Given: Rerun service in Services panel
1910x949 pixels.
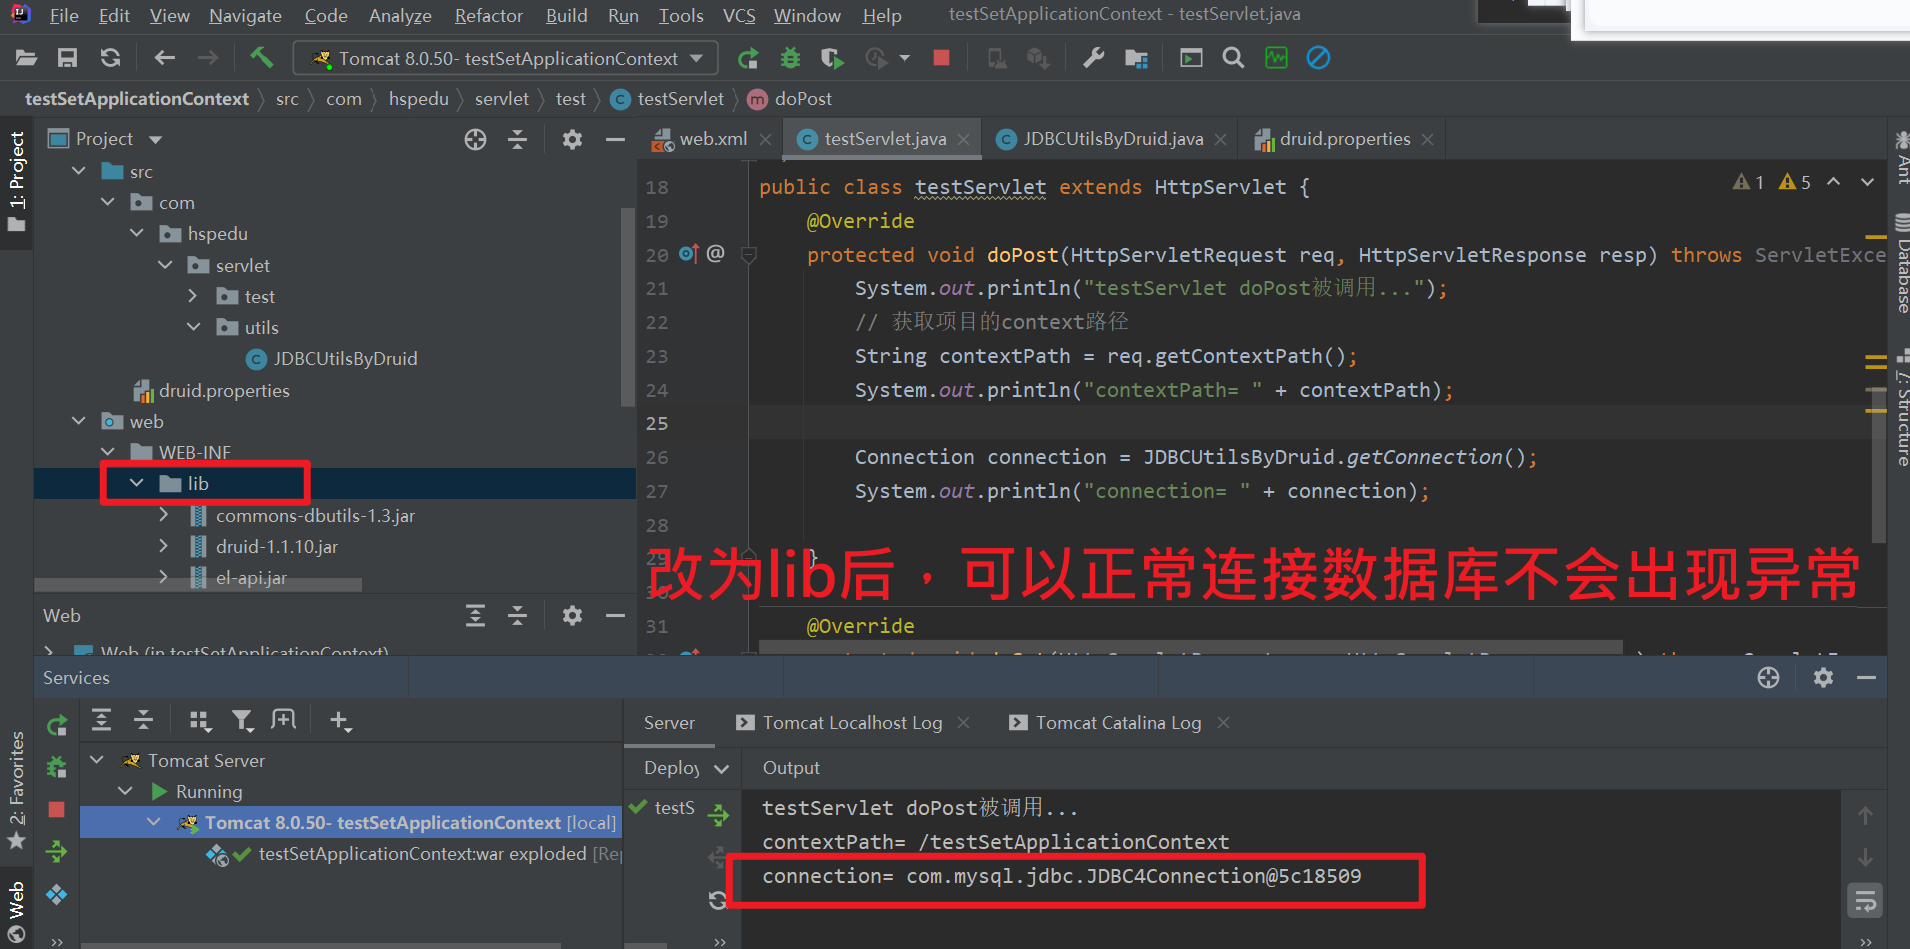Looking at the screenshot, I should 57,725.
